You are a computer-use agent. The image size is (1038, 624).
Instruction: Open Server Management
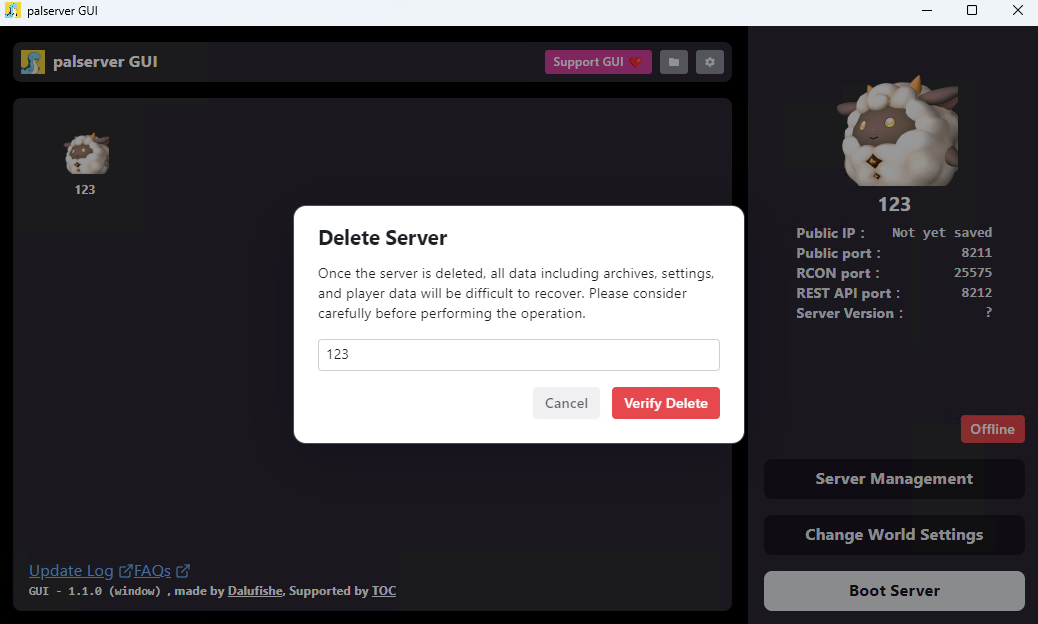(894, 479)
